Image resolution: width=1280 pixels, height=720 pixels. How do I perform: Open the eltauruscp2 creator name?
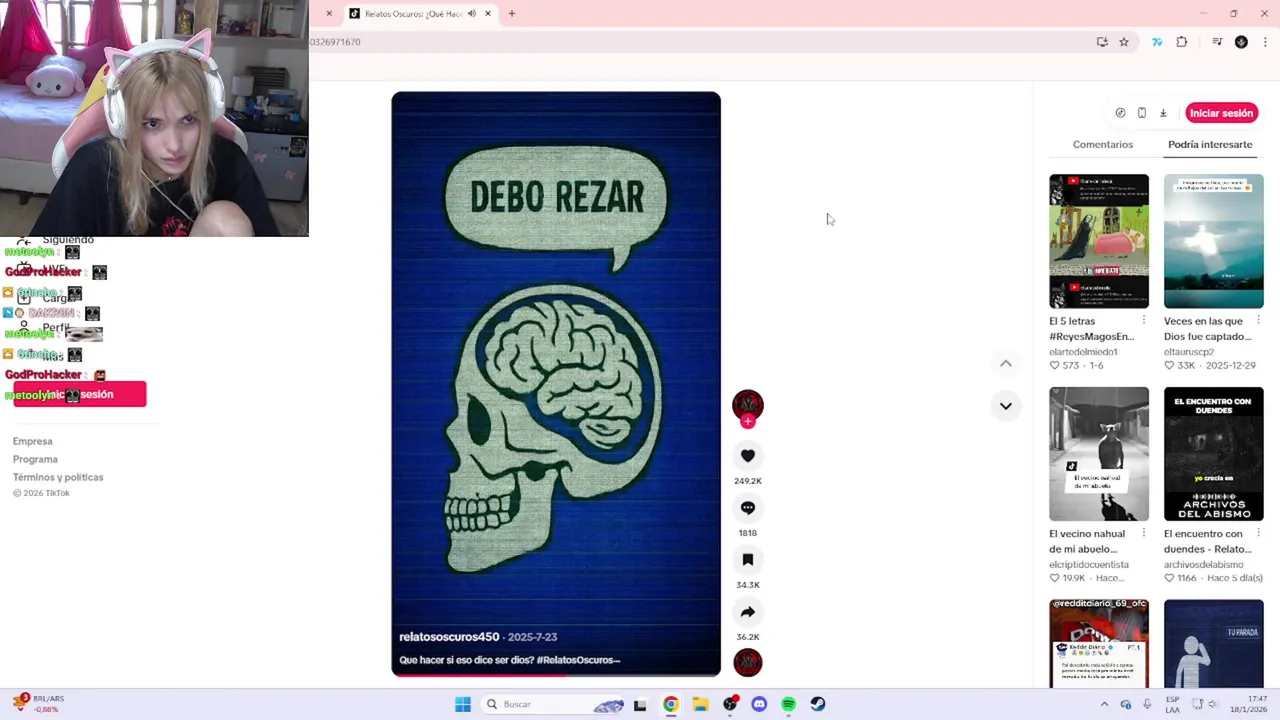coord(1189,352)
